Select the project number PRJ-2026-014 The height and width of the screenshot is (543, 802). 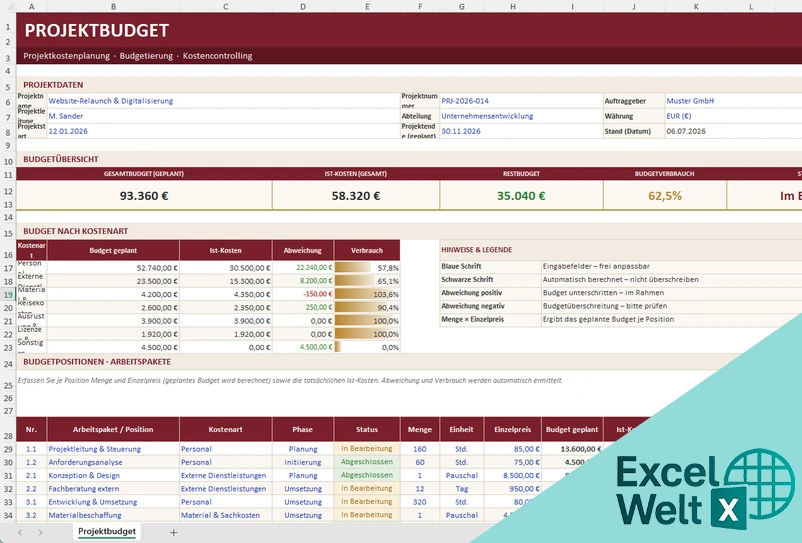click(521, 101)
